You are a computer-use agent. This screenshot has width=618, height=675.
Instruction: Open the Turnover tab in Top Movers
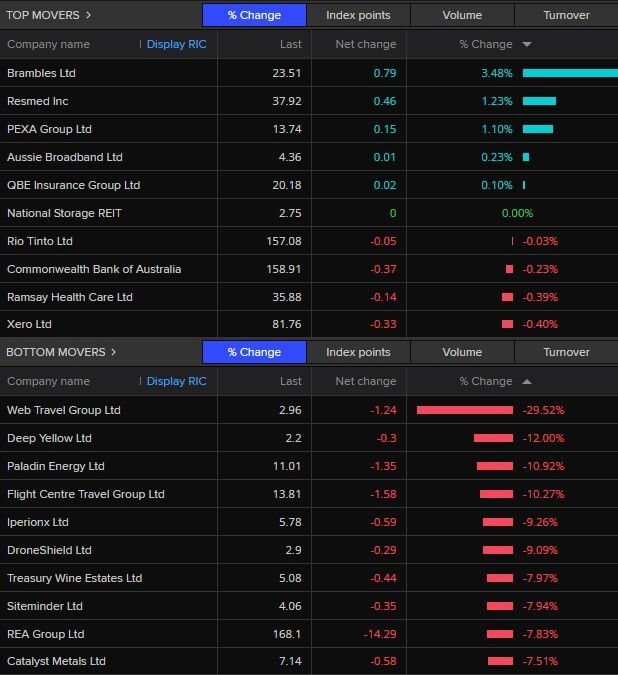point(566,15)
